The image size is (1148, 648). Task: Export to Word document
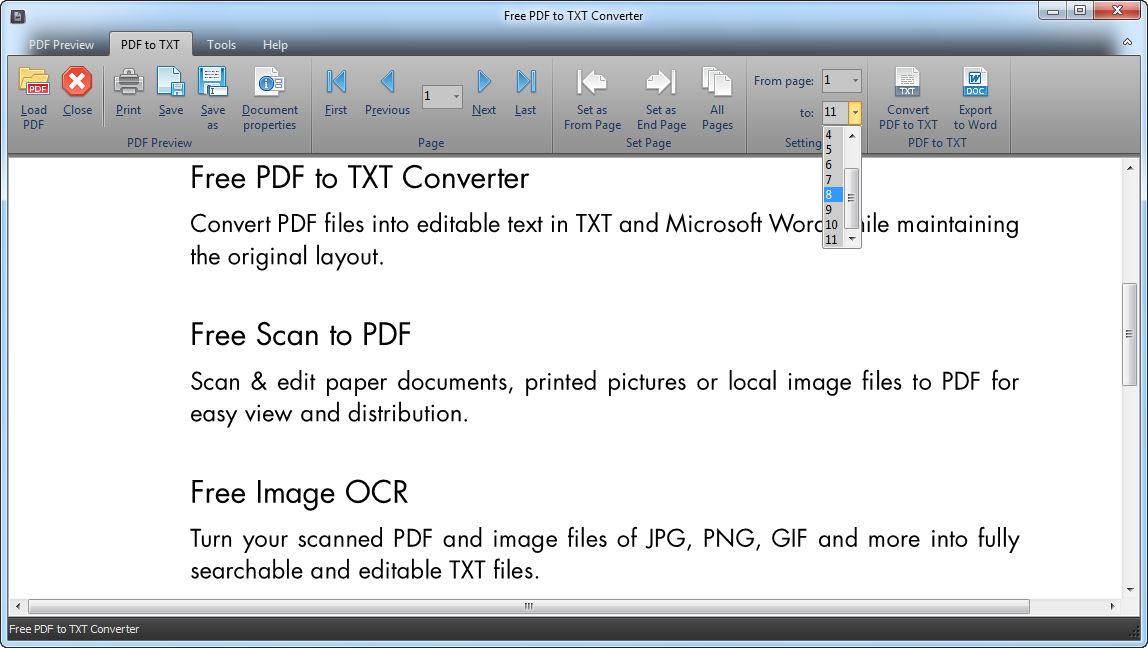coord(975,84)
